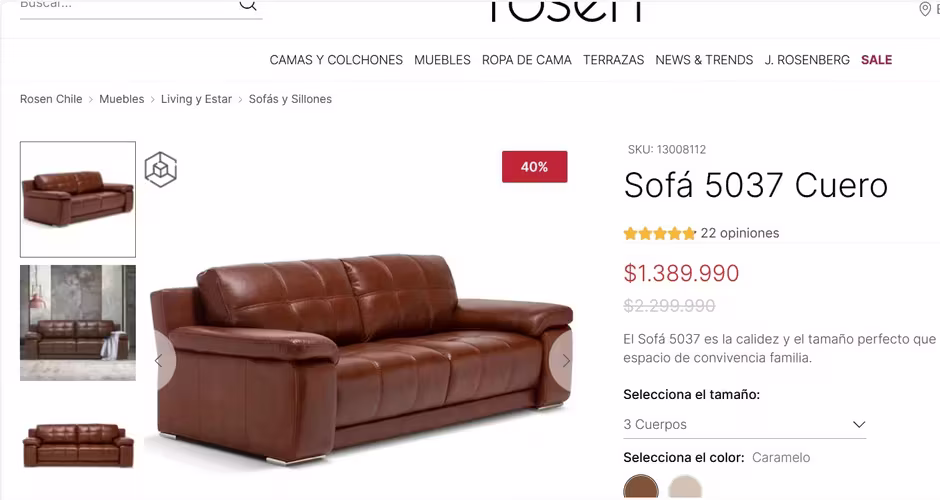Viewport: 940px width, 500px height.
Task: Select the Caramelo brown color swatch
Action: tap(641, 487)
